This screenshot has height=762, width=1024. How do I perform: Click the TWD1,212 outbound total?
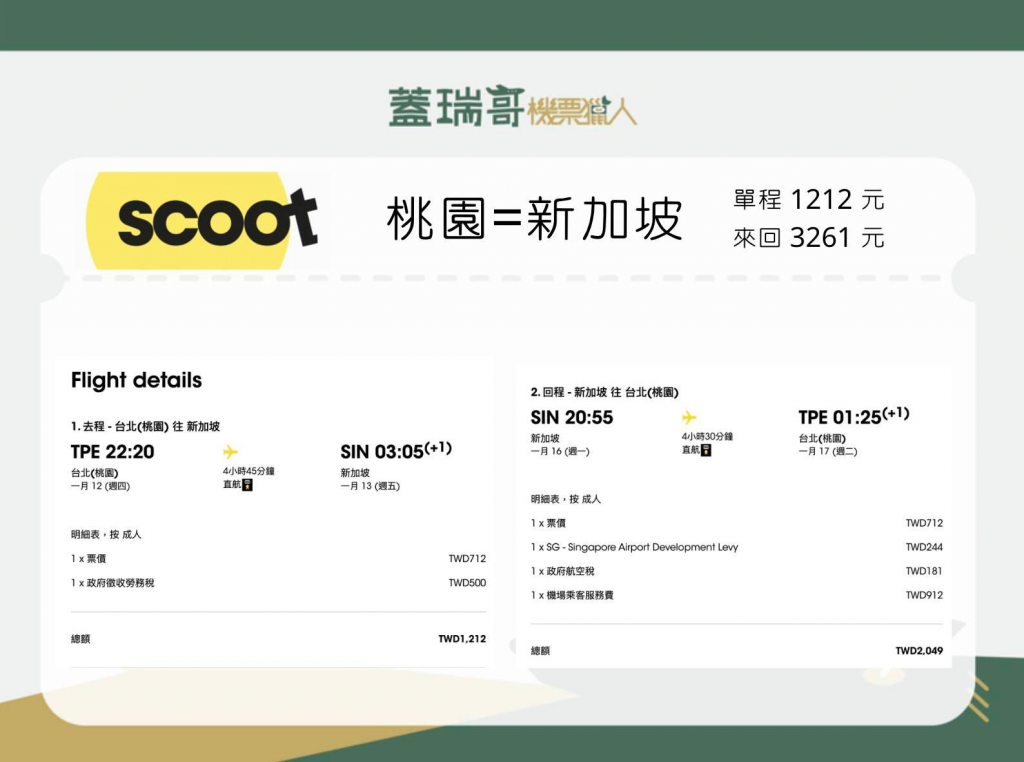[x=462, y=639]
